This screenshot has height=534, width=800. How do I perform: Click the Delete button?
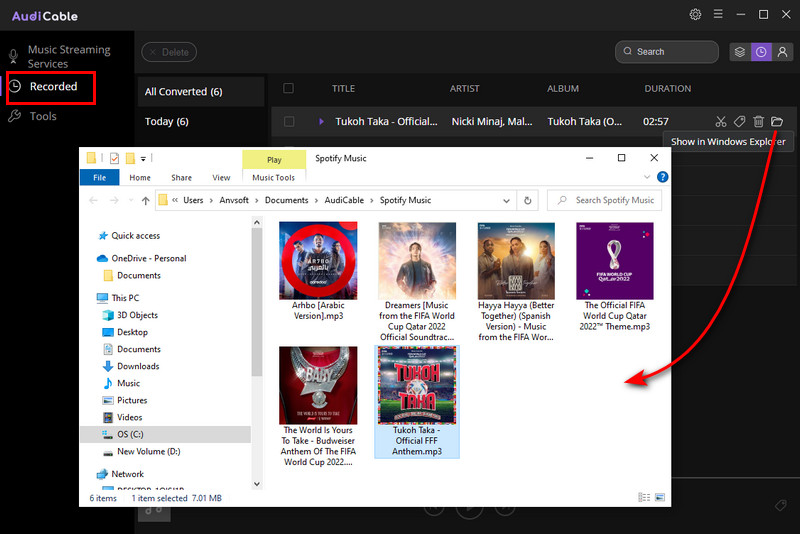pos(169,52)
